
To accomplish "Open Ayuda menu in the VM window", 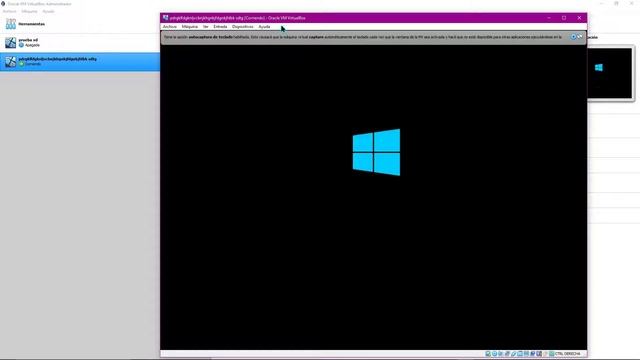I will coord(264,27).
